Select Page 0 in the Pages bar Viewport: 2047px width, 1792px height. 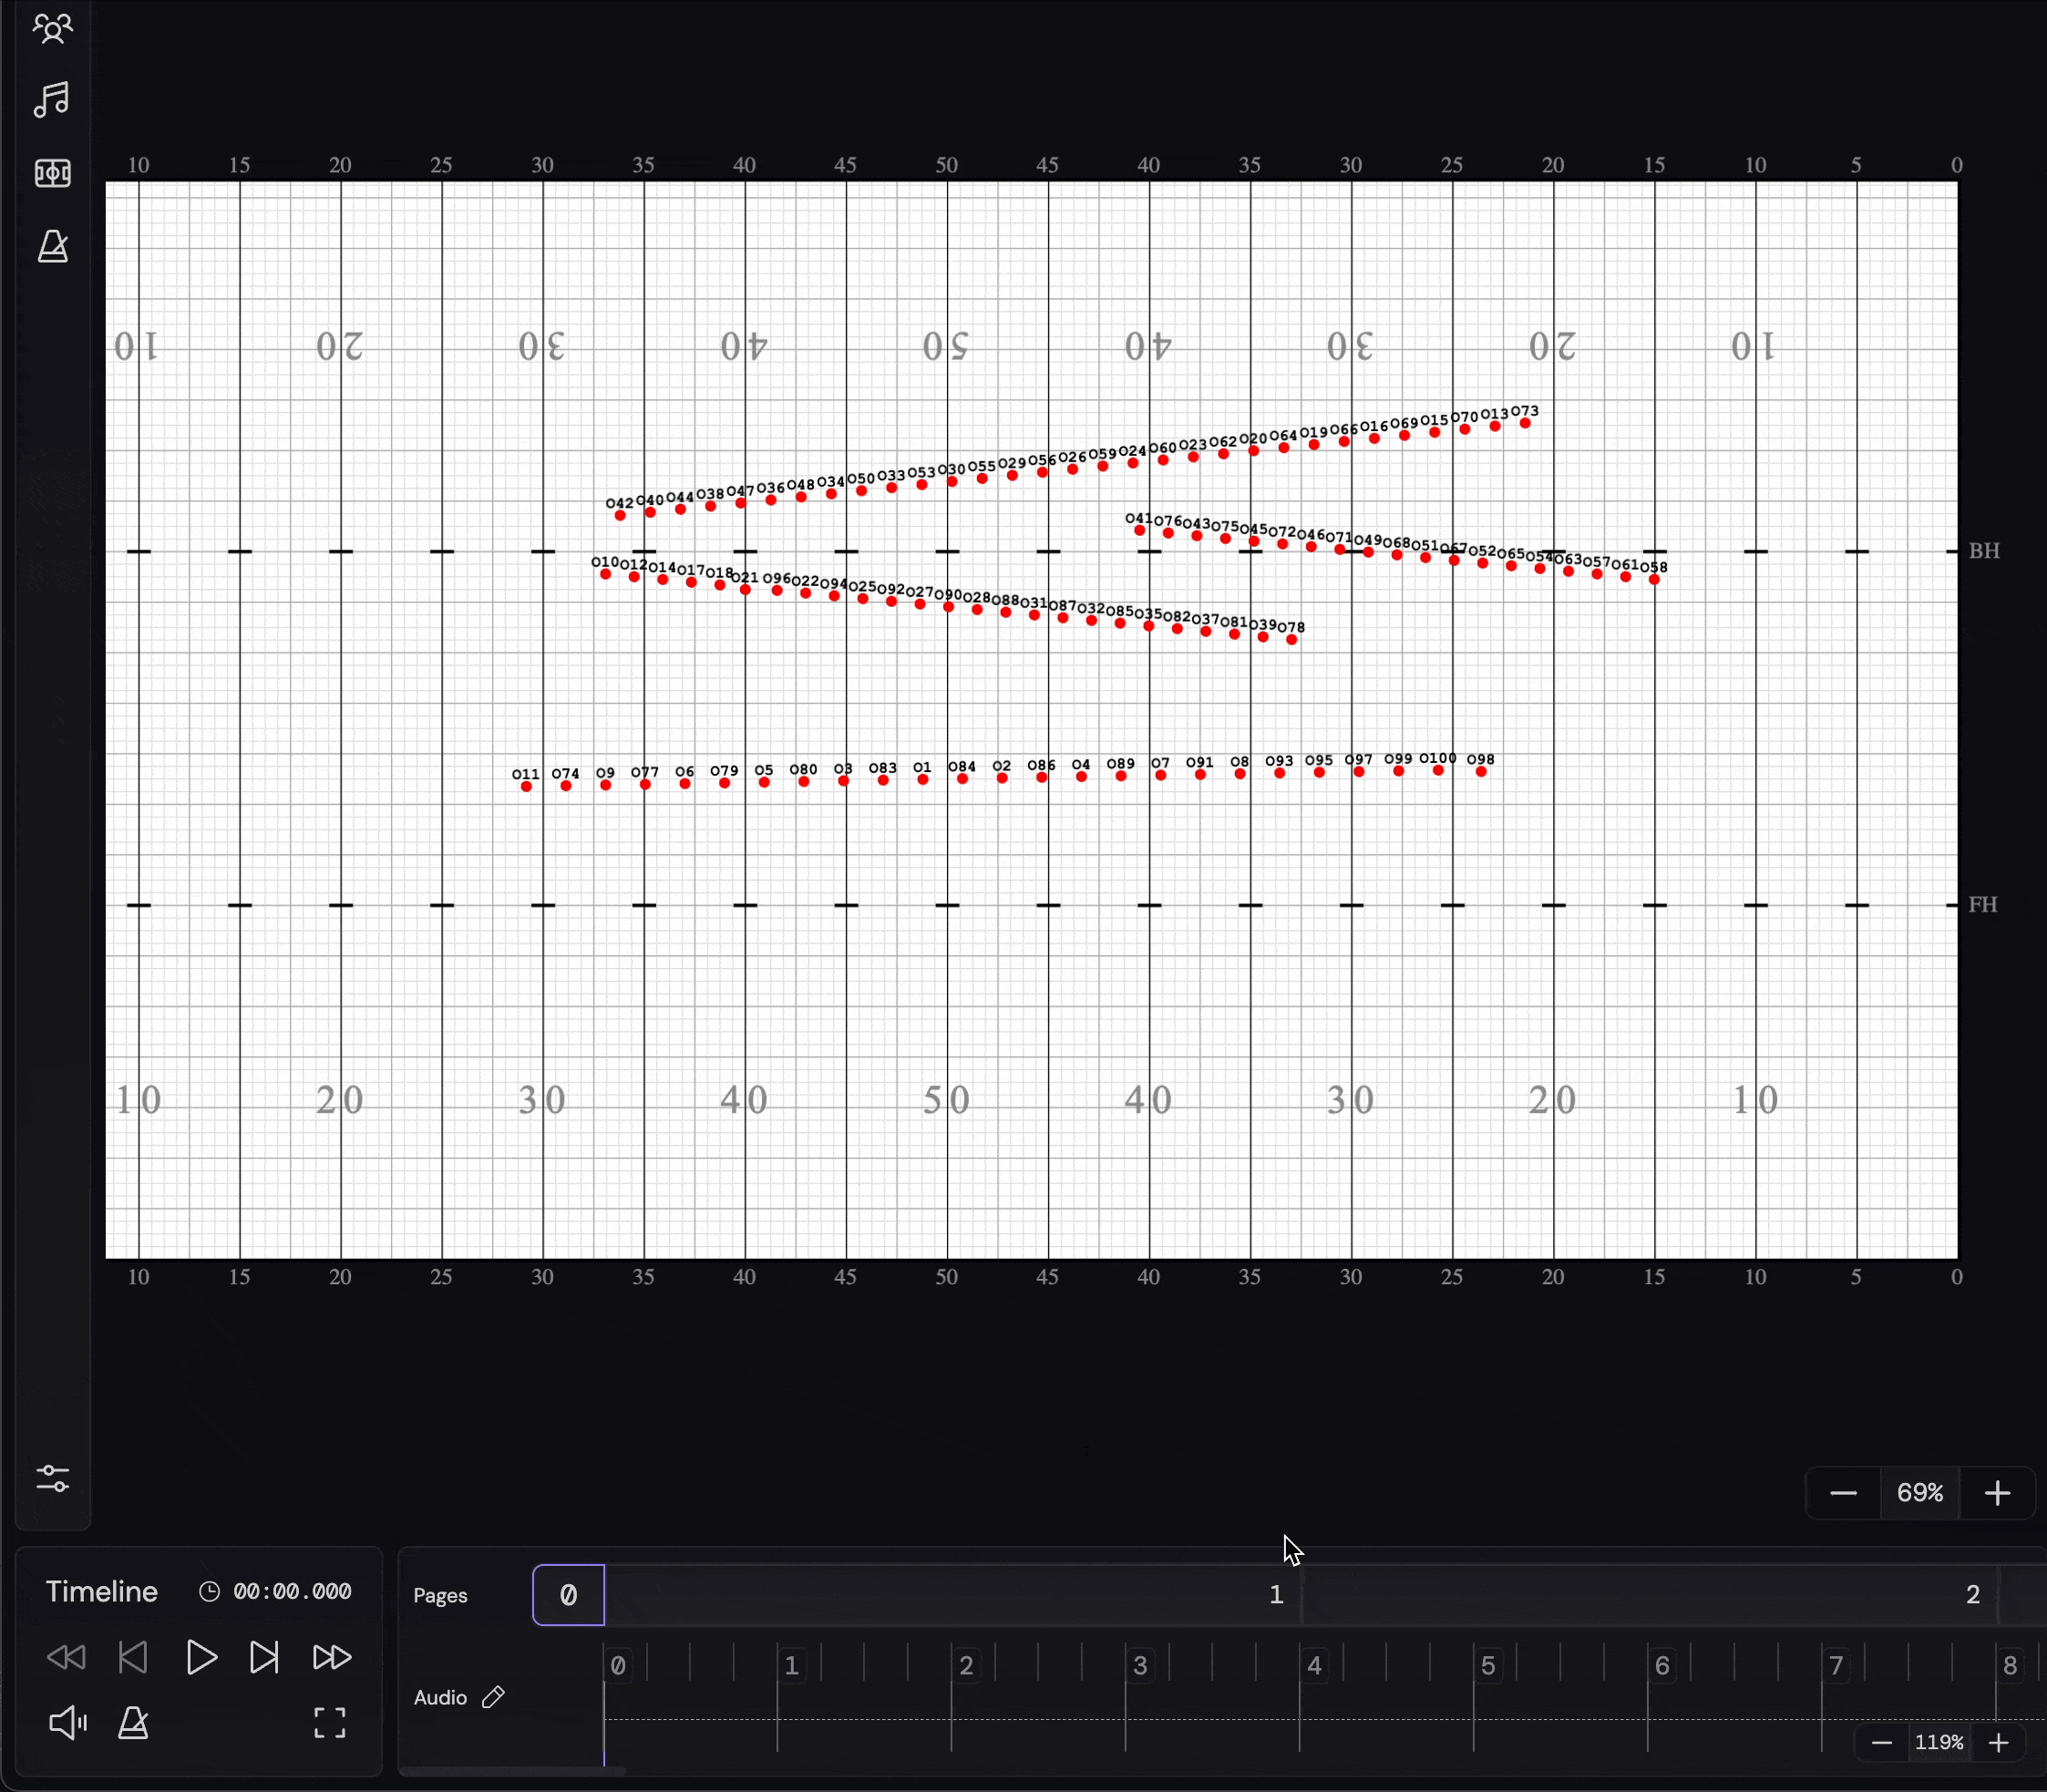pos(567,1594)
